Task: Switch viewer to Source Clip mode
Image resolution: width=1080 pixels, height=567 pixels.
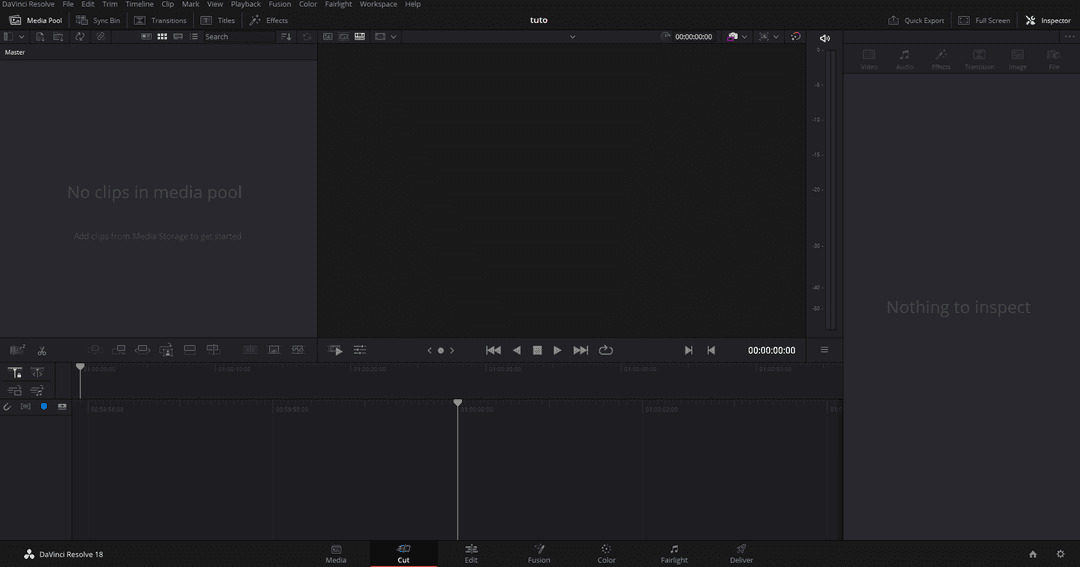Action: tap(328, 37)
